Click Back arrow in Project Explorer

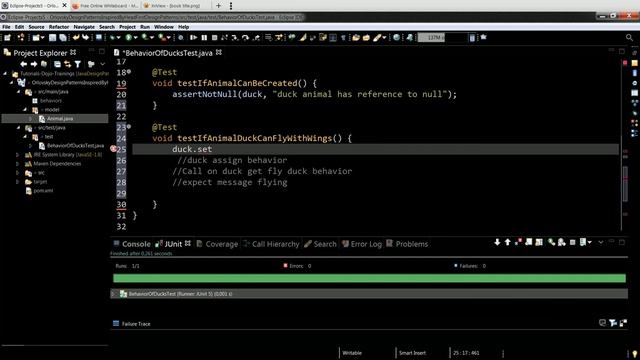pos(24,64)
